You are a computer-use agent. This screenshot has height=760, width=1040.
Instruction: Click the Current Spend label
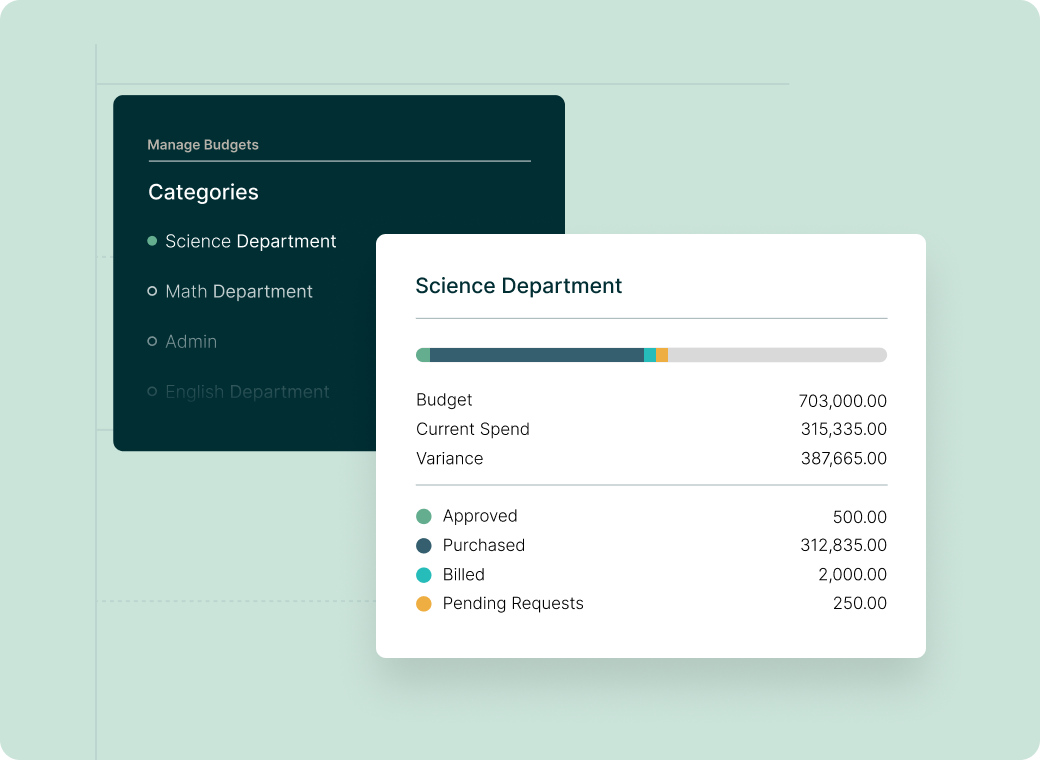[473, 429]
